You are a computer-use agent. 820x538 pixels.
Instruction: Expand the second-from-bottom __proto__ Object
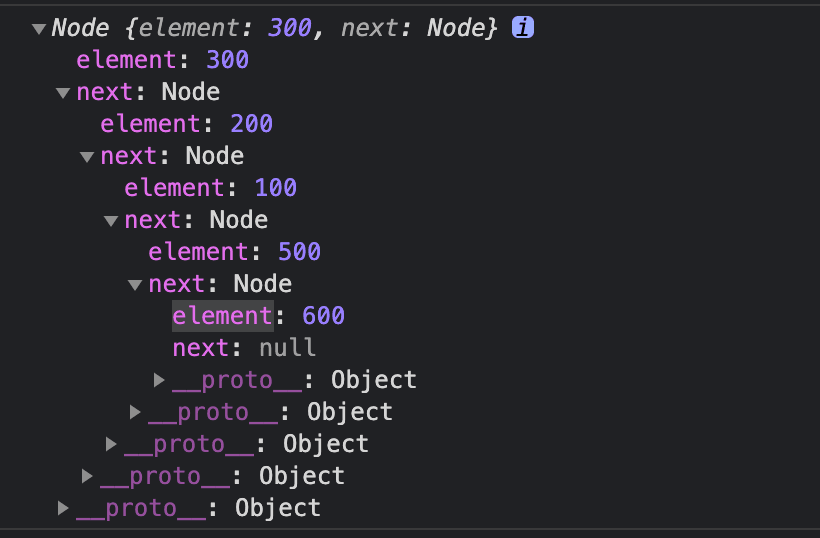point(87,476)
